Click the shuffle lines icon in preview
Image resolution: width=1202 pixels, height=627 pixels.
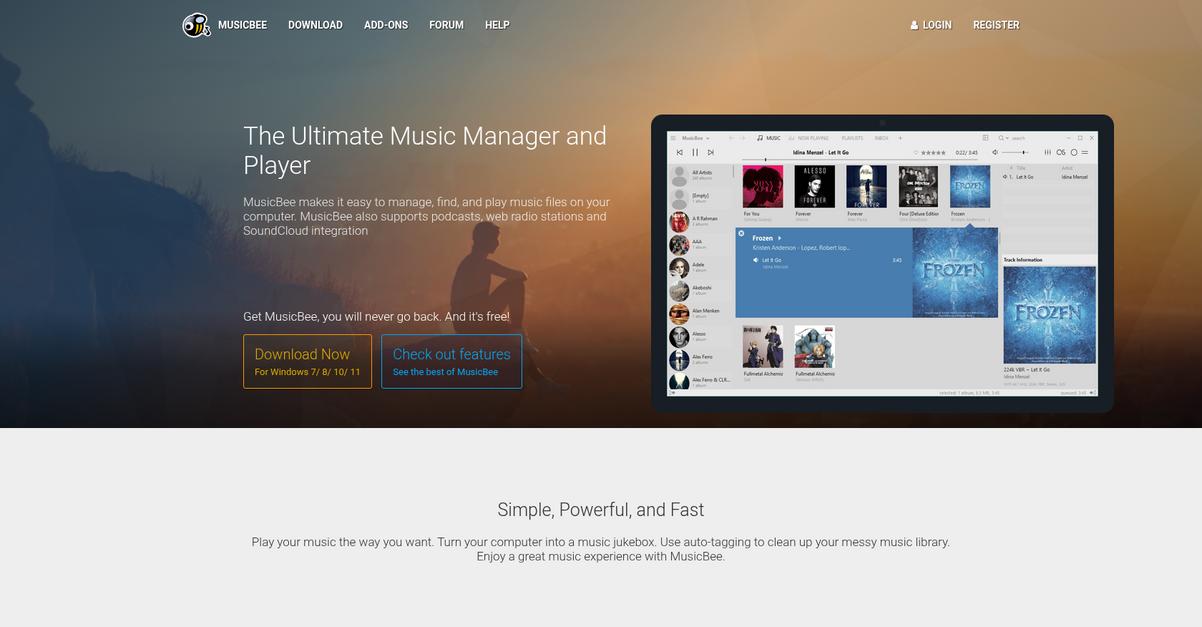pos(1085,152)
